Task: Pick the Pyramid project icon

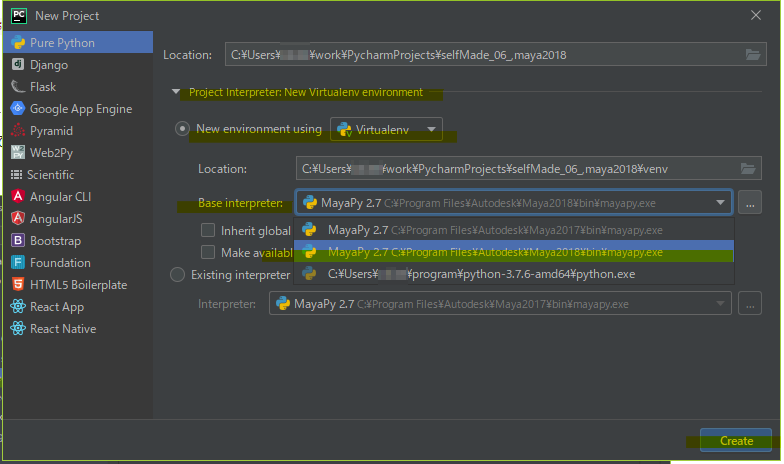Action: click(x=18, y=131)
